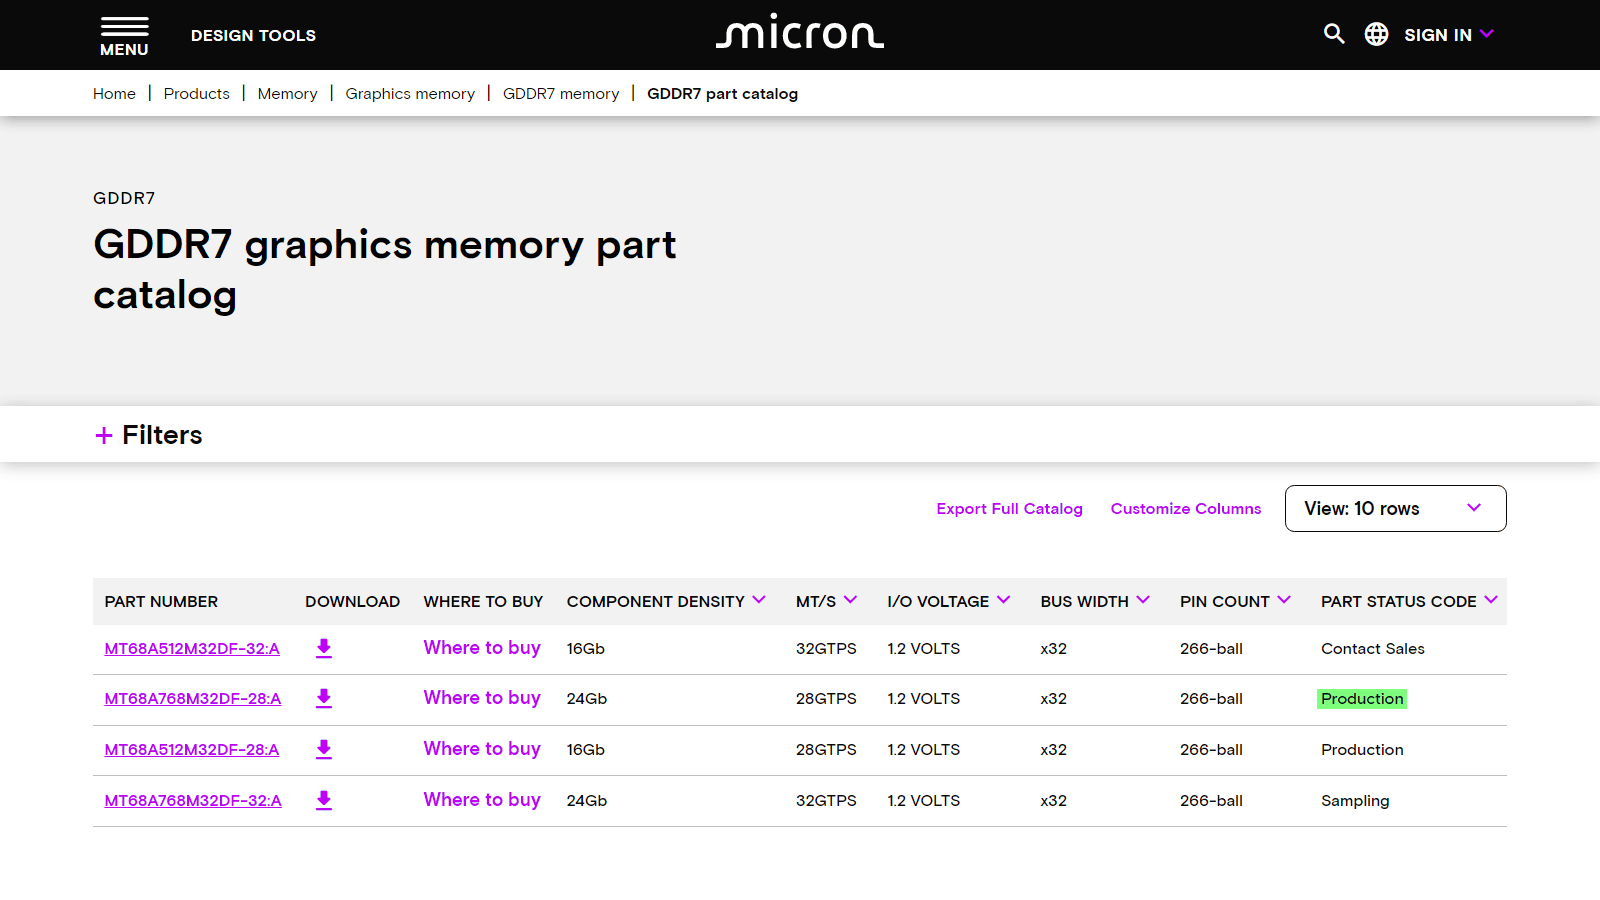Open the View: 10 rows dropdown
The width and height of the screenshot is (1600, 900).
1395,509
